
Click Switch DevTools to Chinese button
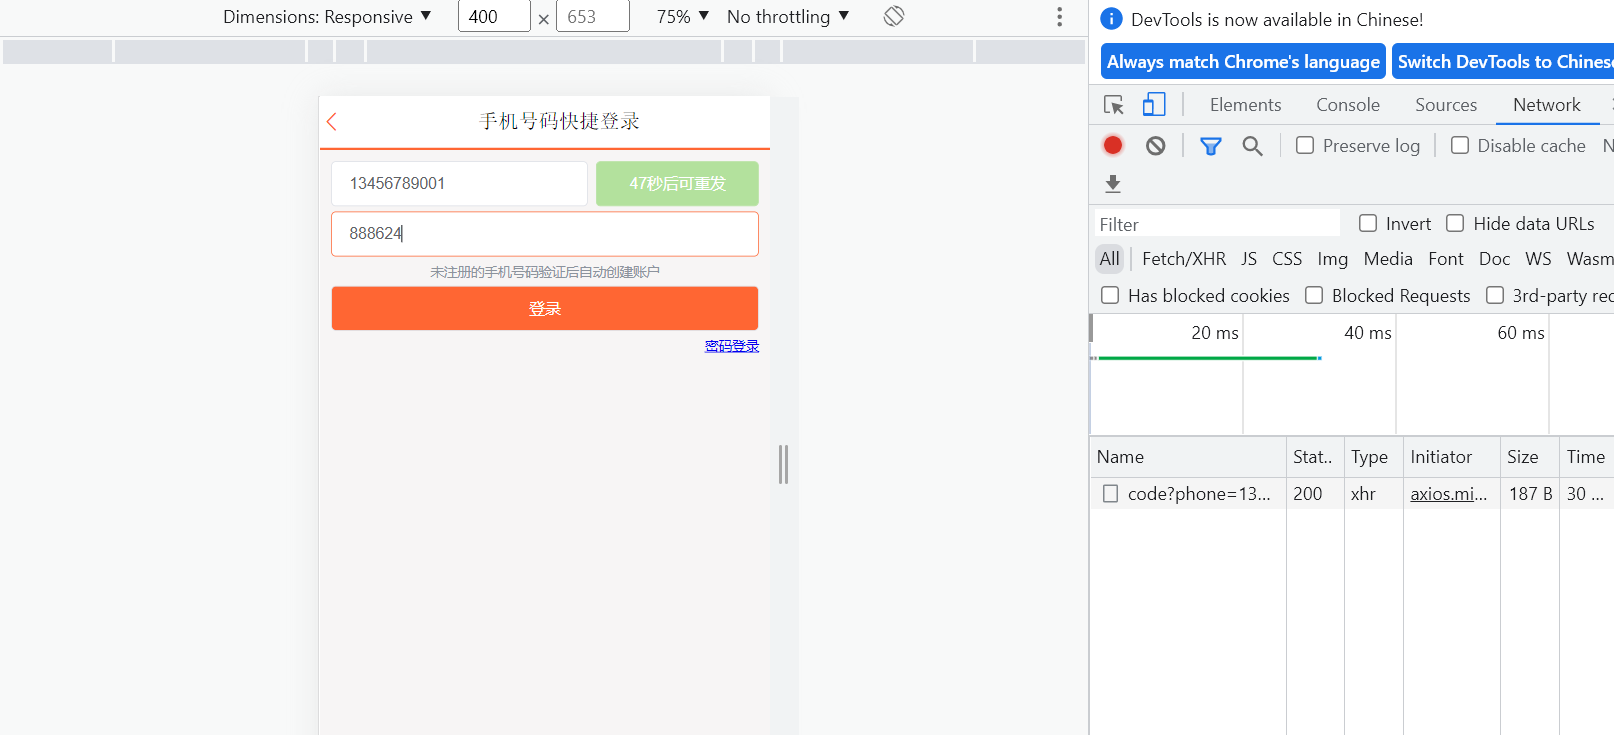point(1503,62)
